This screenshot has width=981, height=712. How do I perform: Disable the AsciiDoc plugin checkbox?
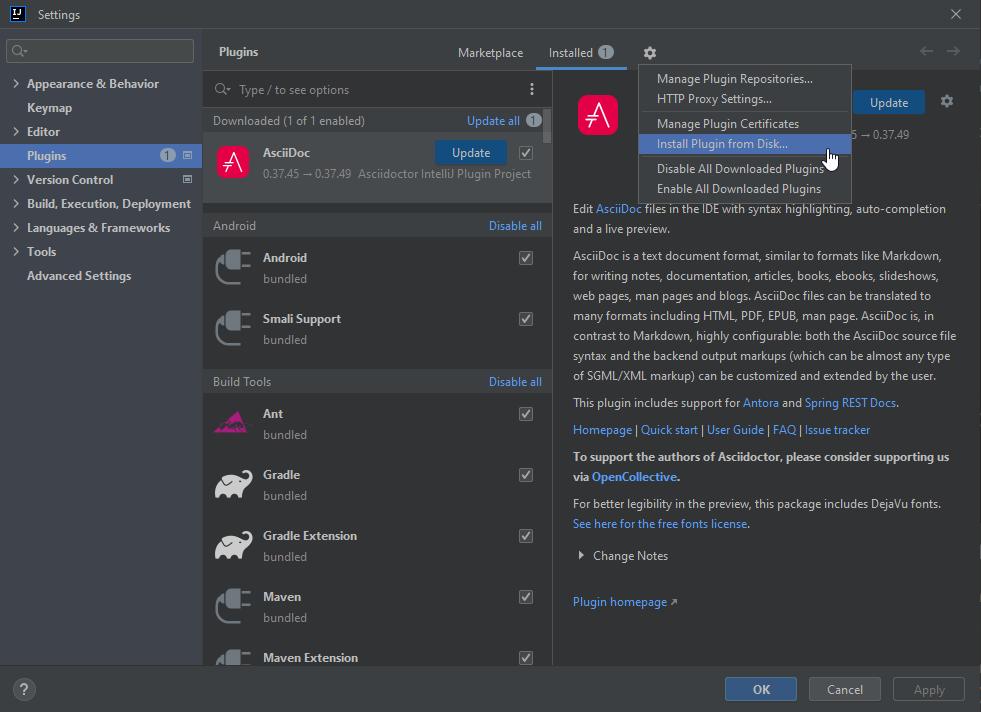click(525, 152)
